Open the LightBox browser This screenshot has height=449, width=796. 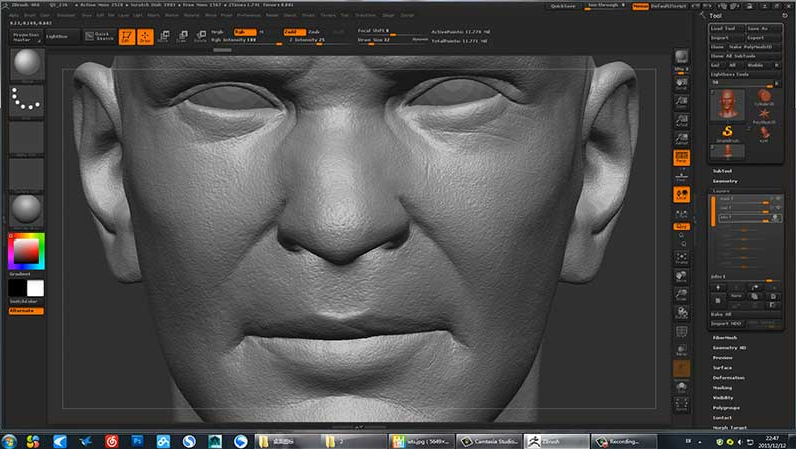tap(61, 37)
